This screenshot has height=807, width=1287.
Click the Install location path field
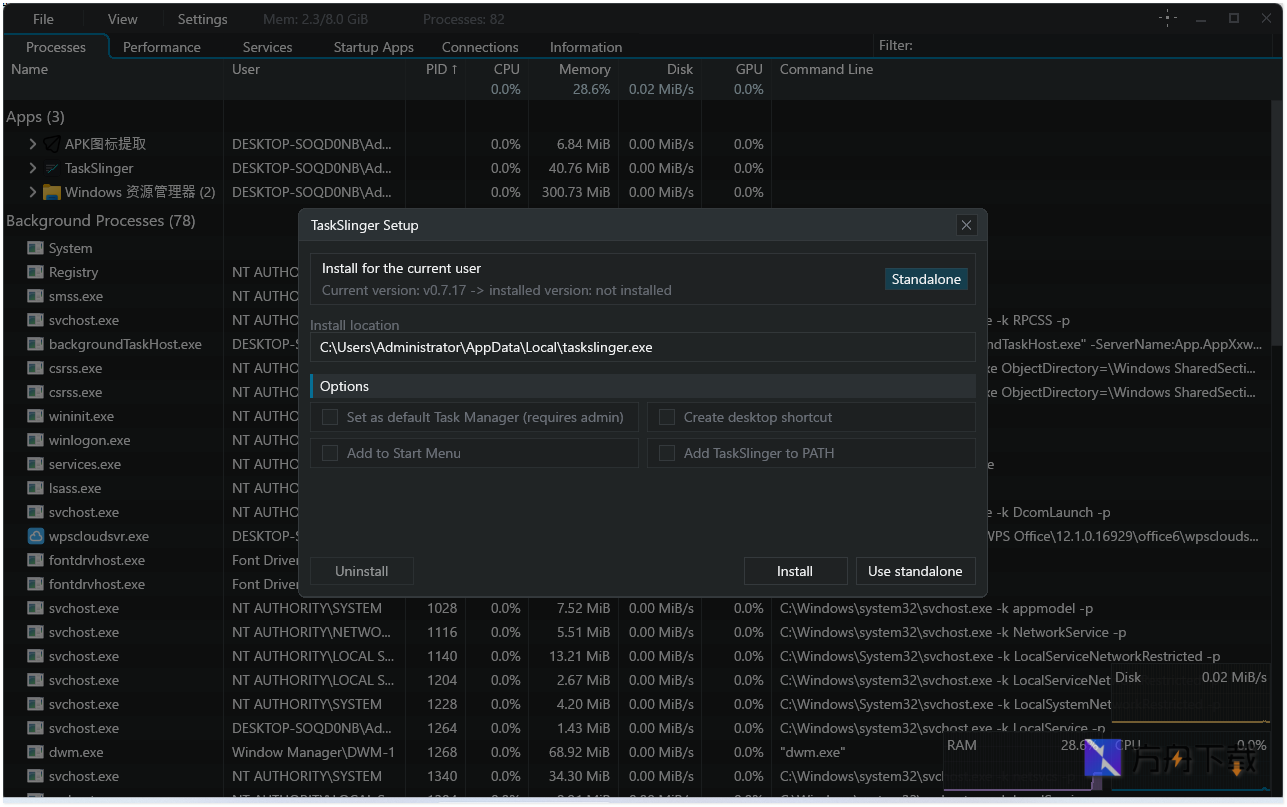(642, 347)
